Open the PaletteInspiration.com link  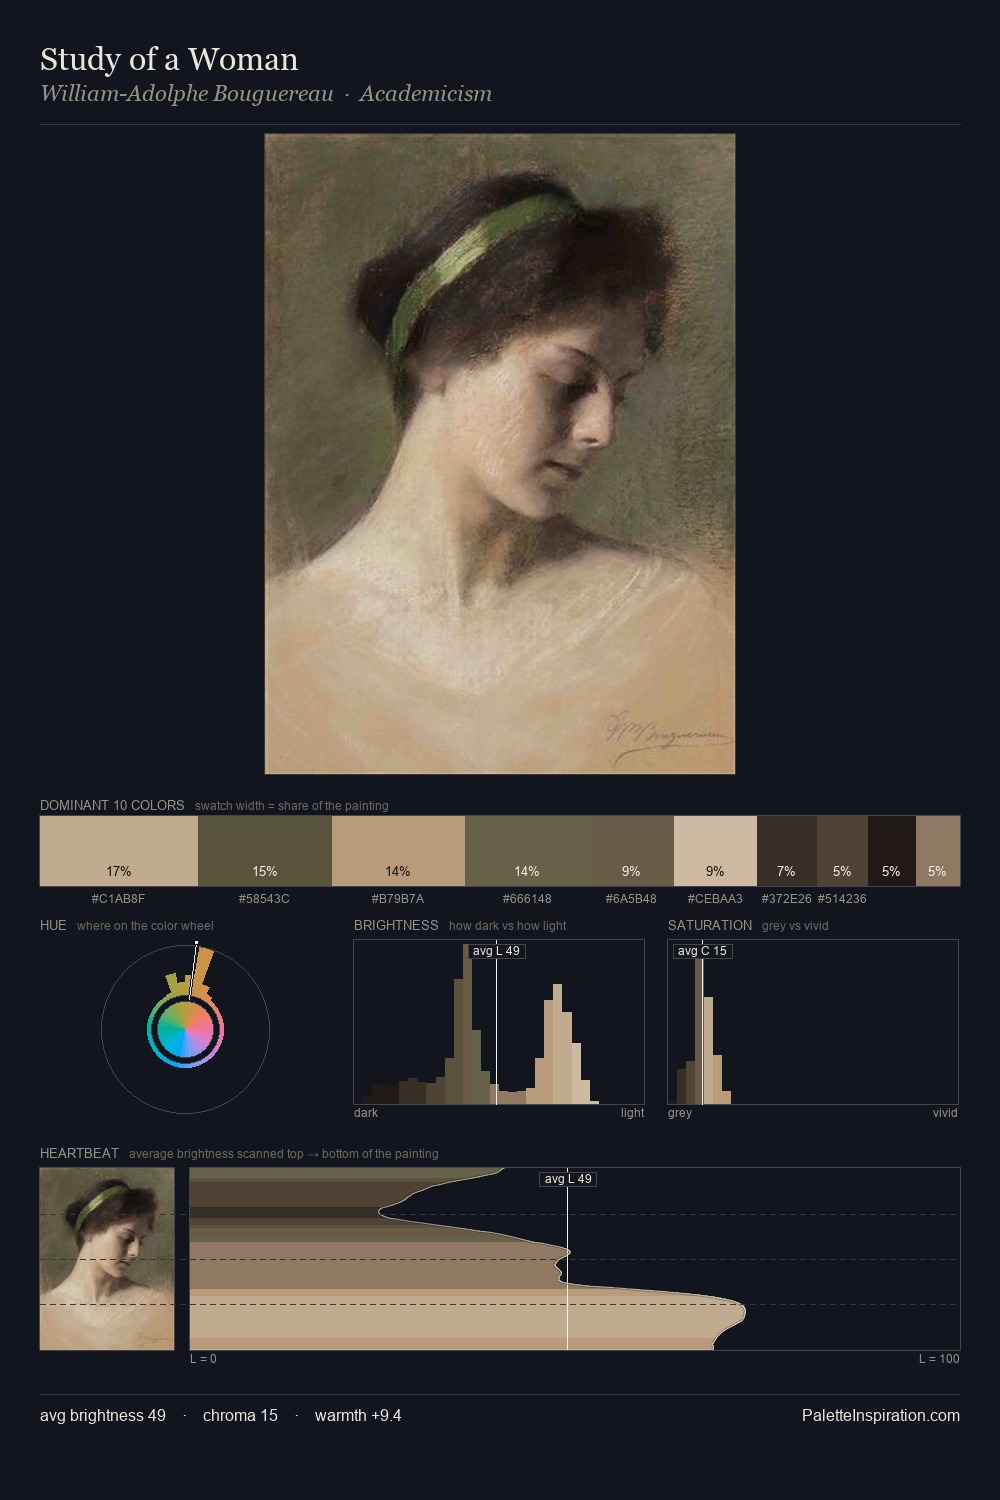click(x=881, y=1416)
